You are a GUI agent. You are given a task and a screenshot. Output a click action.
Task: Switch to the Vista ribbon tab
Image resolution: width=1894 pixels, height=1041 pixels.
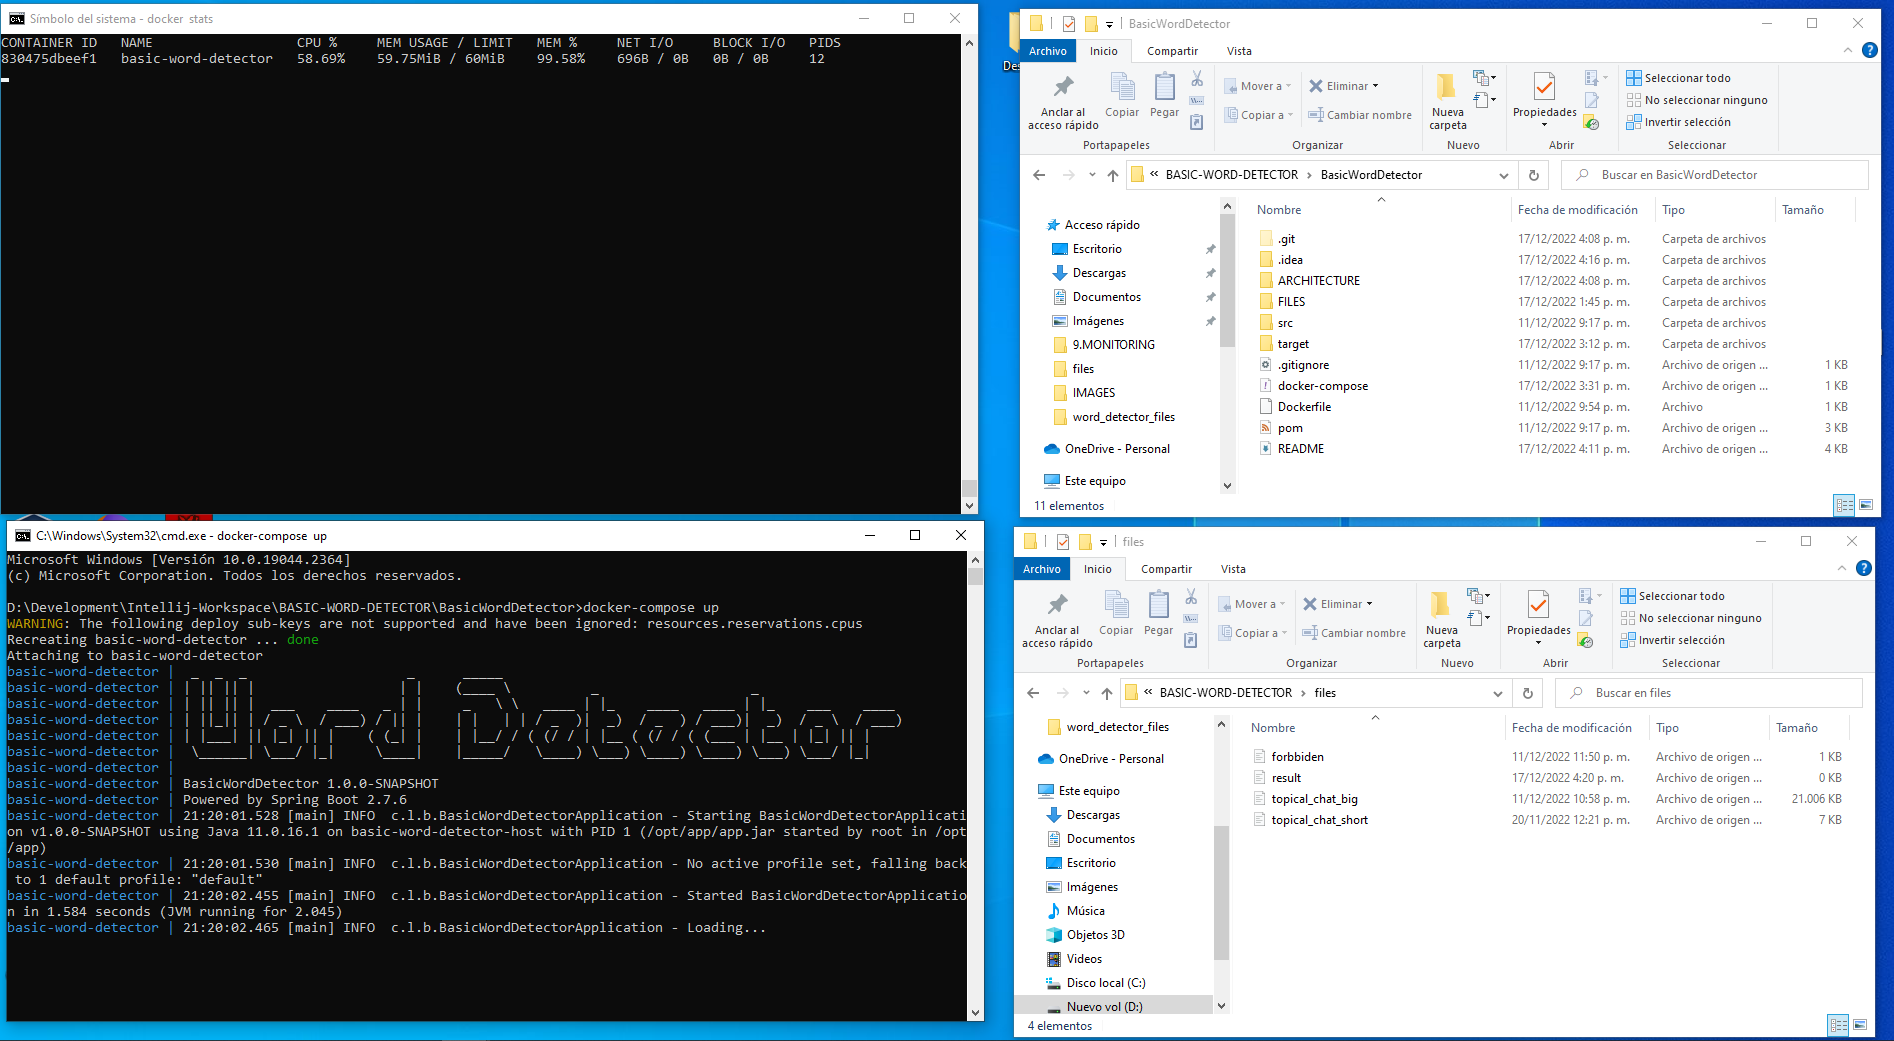[1239, 51]
